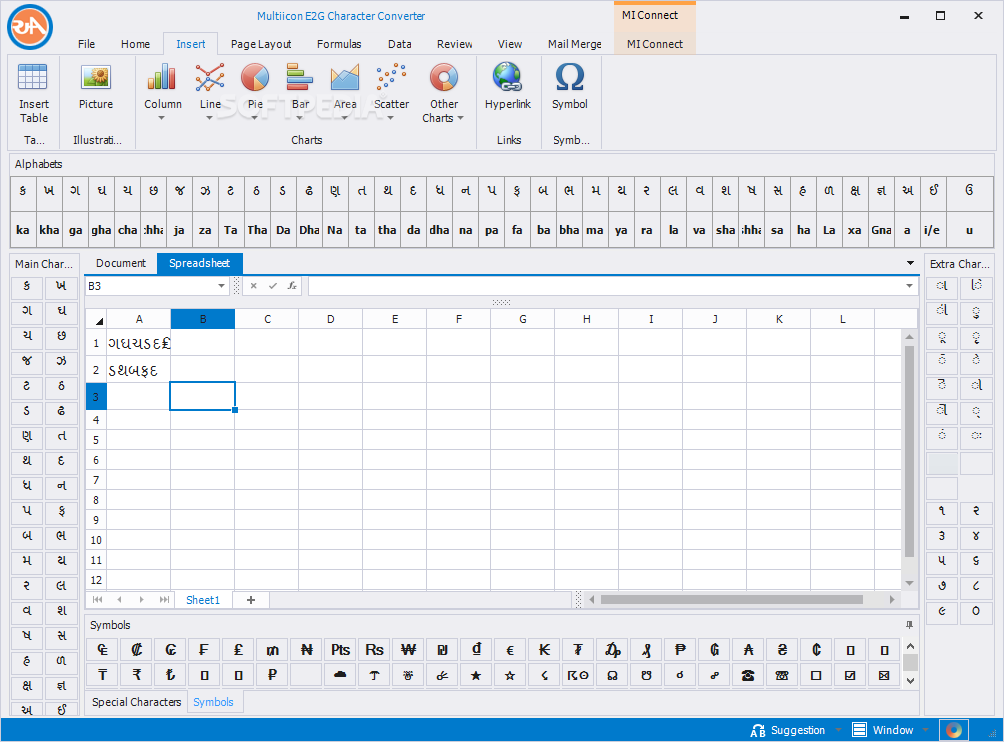Open the Name Box dropdown
Viewport: 1004px width, 742px height.
point(222,286)
